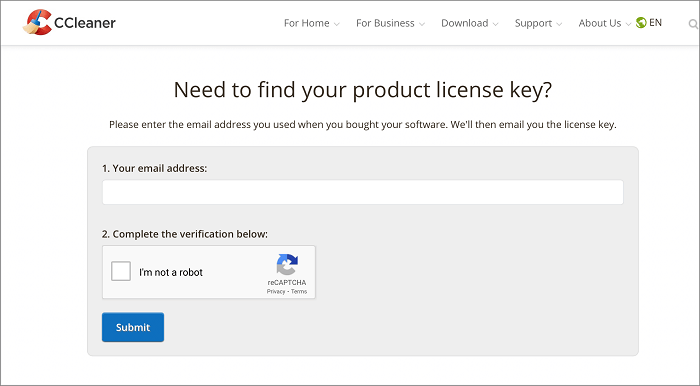Open reCAPTCHA Privacy link
The height and width of the screenshot is (386, 700).
pyautogui.click(x=276, y=291)
